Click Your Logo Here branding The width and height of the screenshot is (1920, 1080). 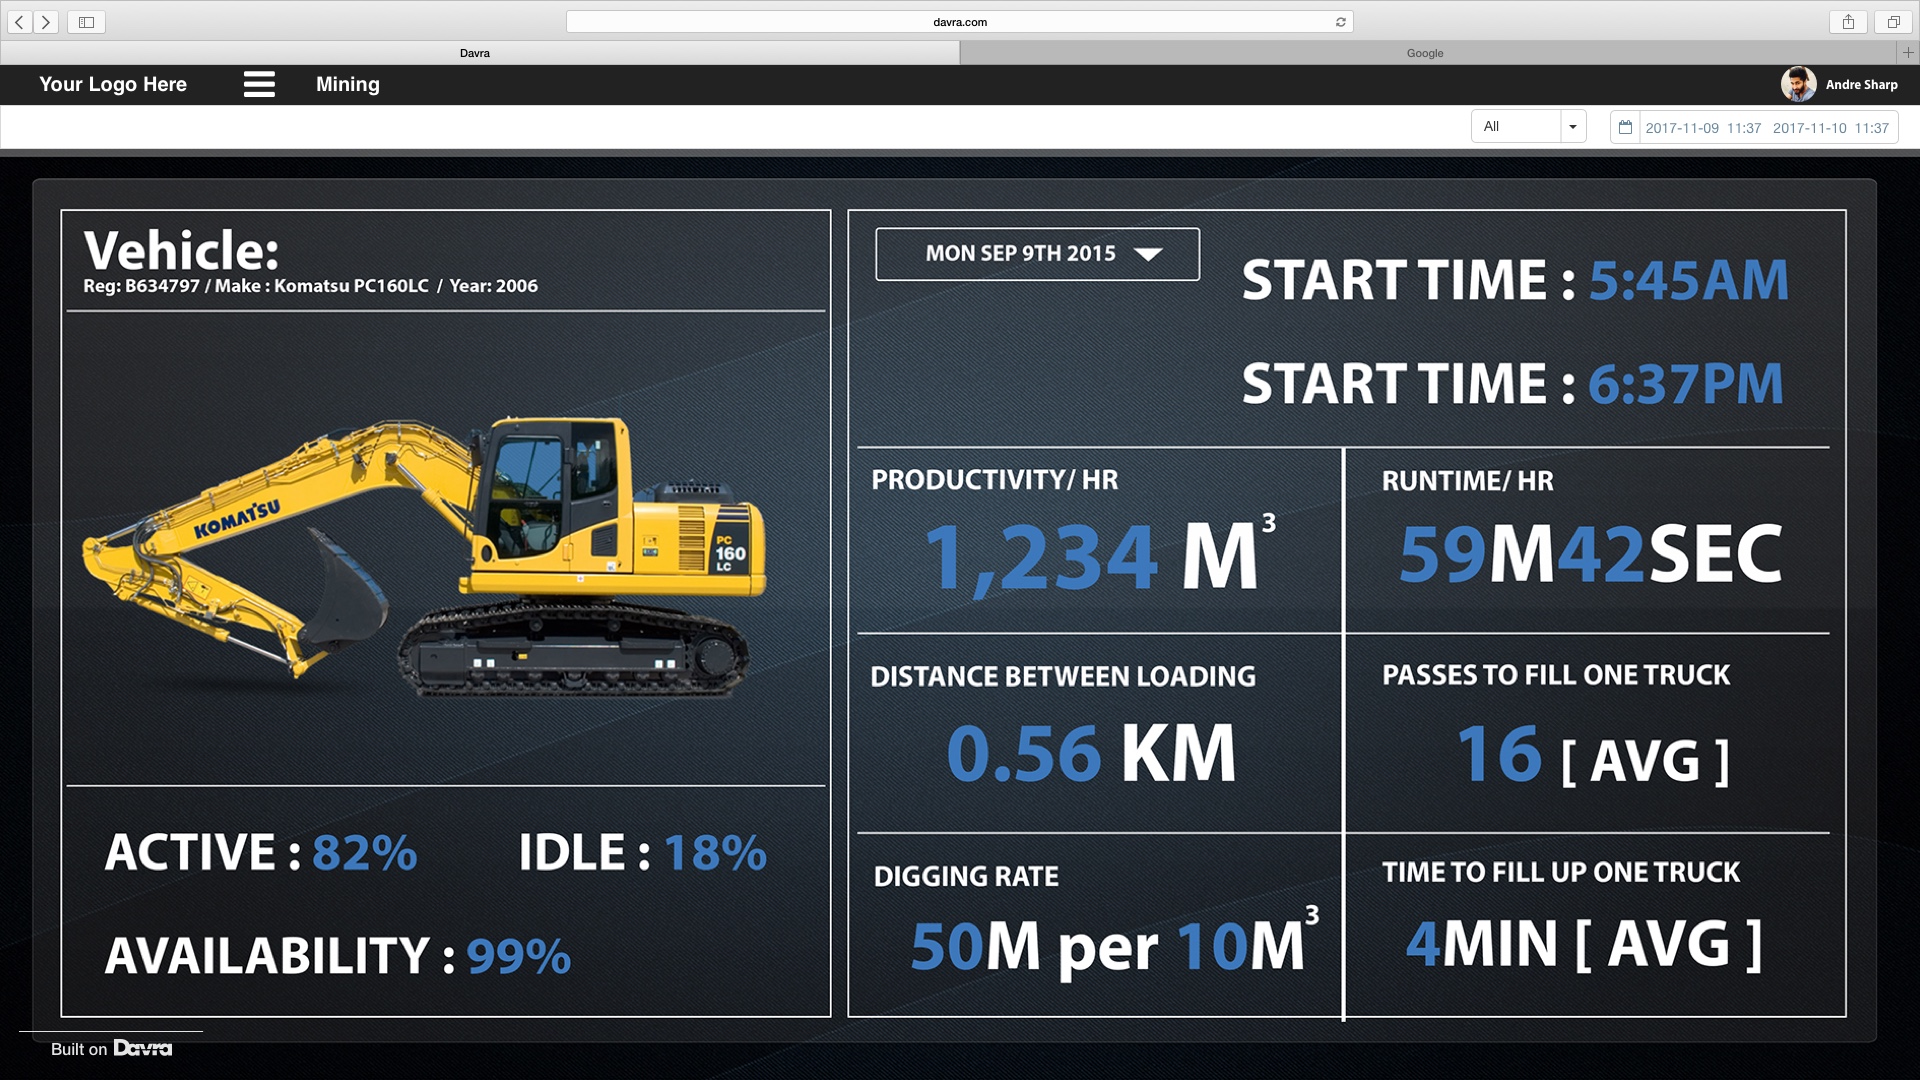(113, 84)
